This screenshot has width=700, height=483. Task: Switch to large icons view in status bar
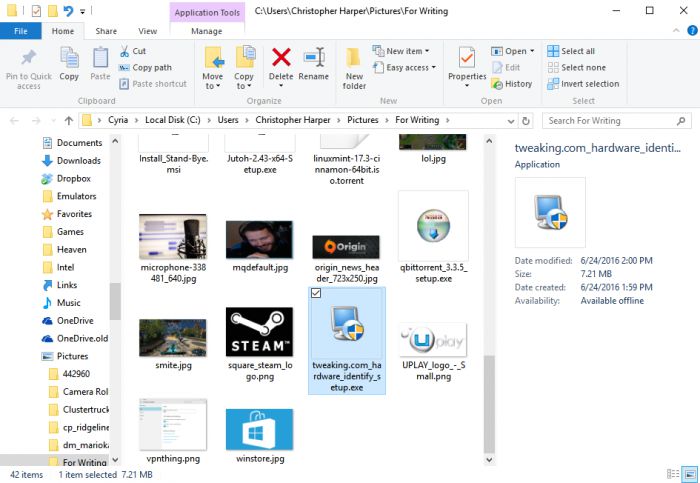(x=687, y=475)
